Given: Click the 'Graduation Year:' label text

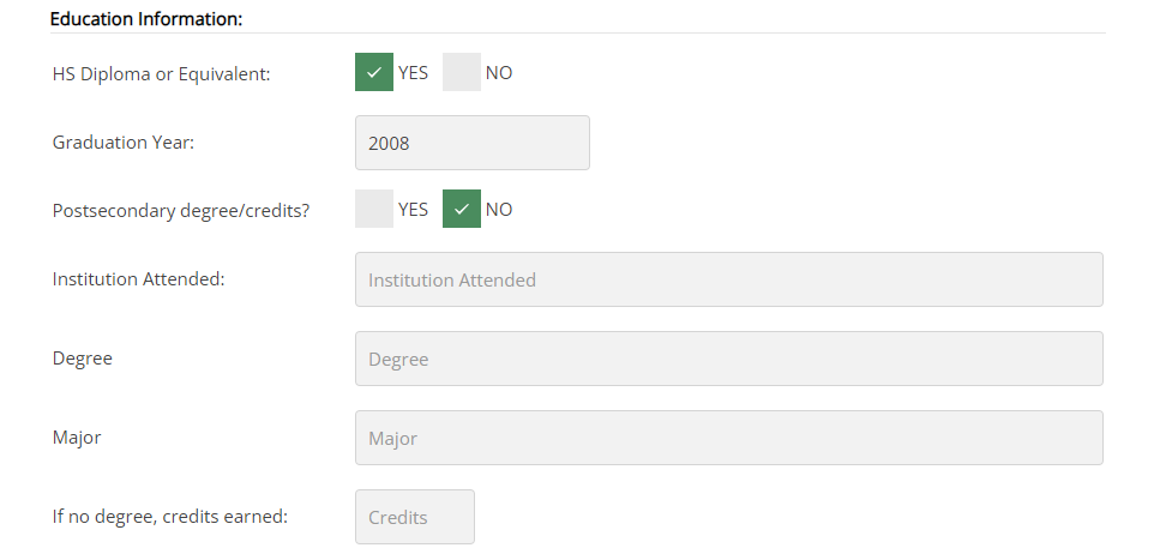Looking at the screenshot, I should (123, 142).
